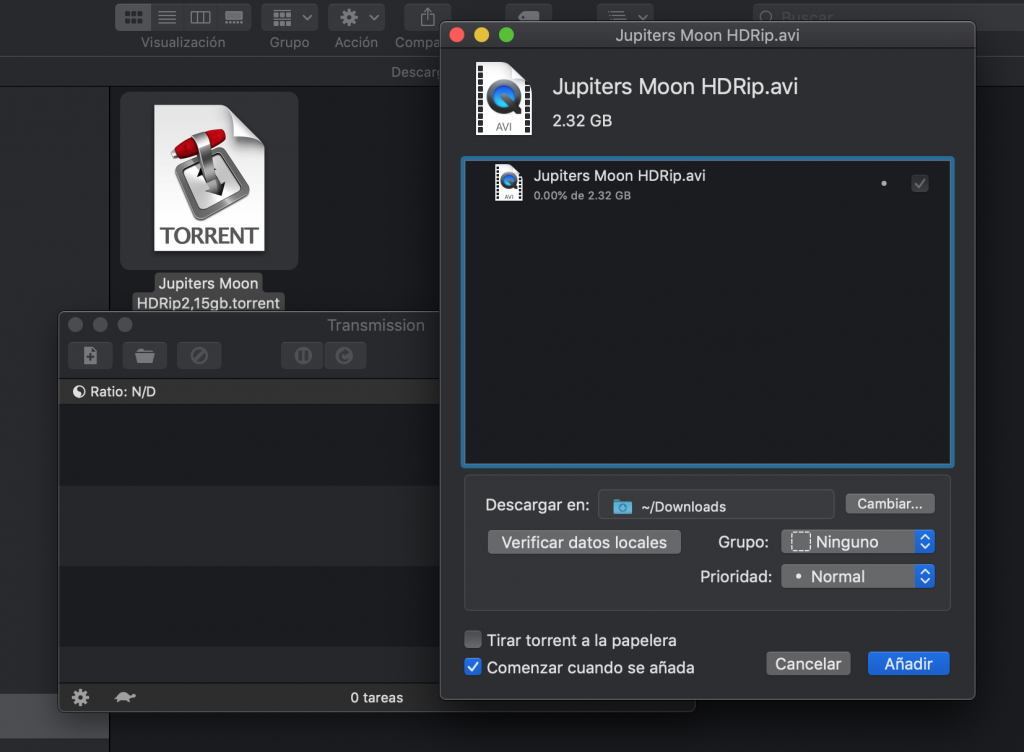Open the Finder Acción gear menu
The image size is (1024, 752).
(x=357, y=17)
